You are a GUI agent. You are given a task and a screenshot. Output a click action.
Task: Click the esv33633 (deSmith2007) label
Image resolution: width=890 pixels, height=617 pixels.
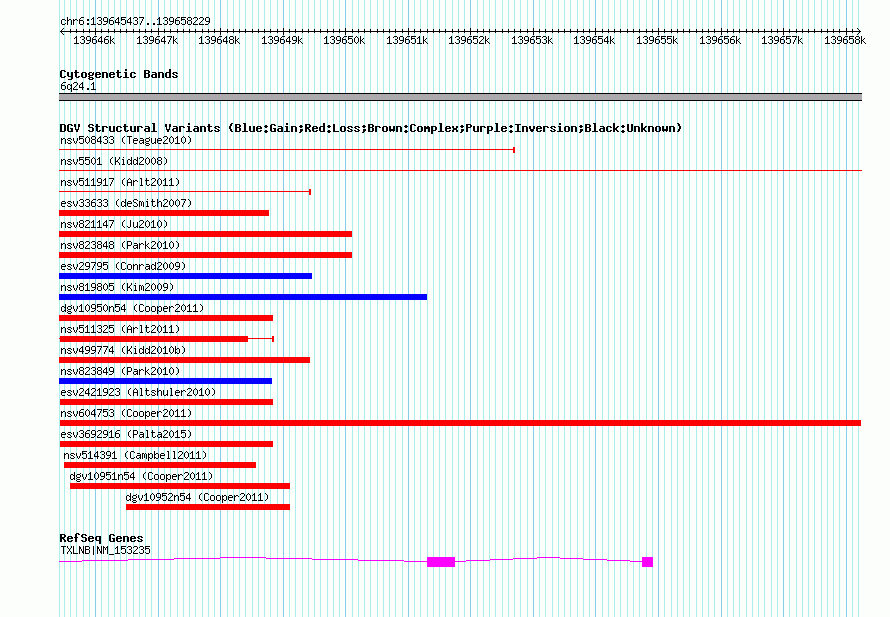126,203
